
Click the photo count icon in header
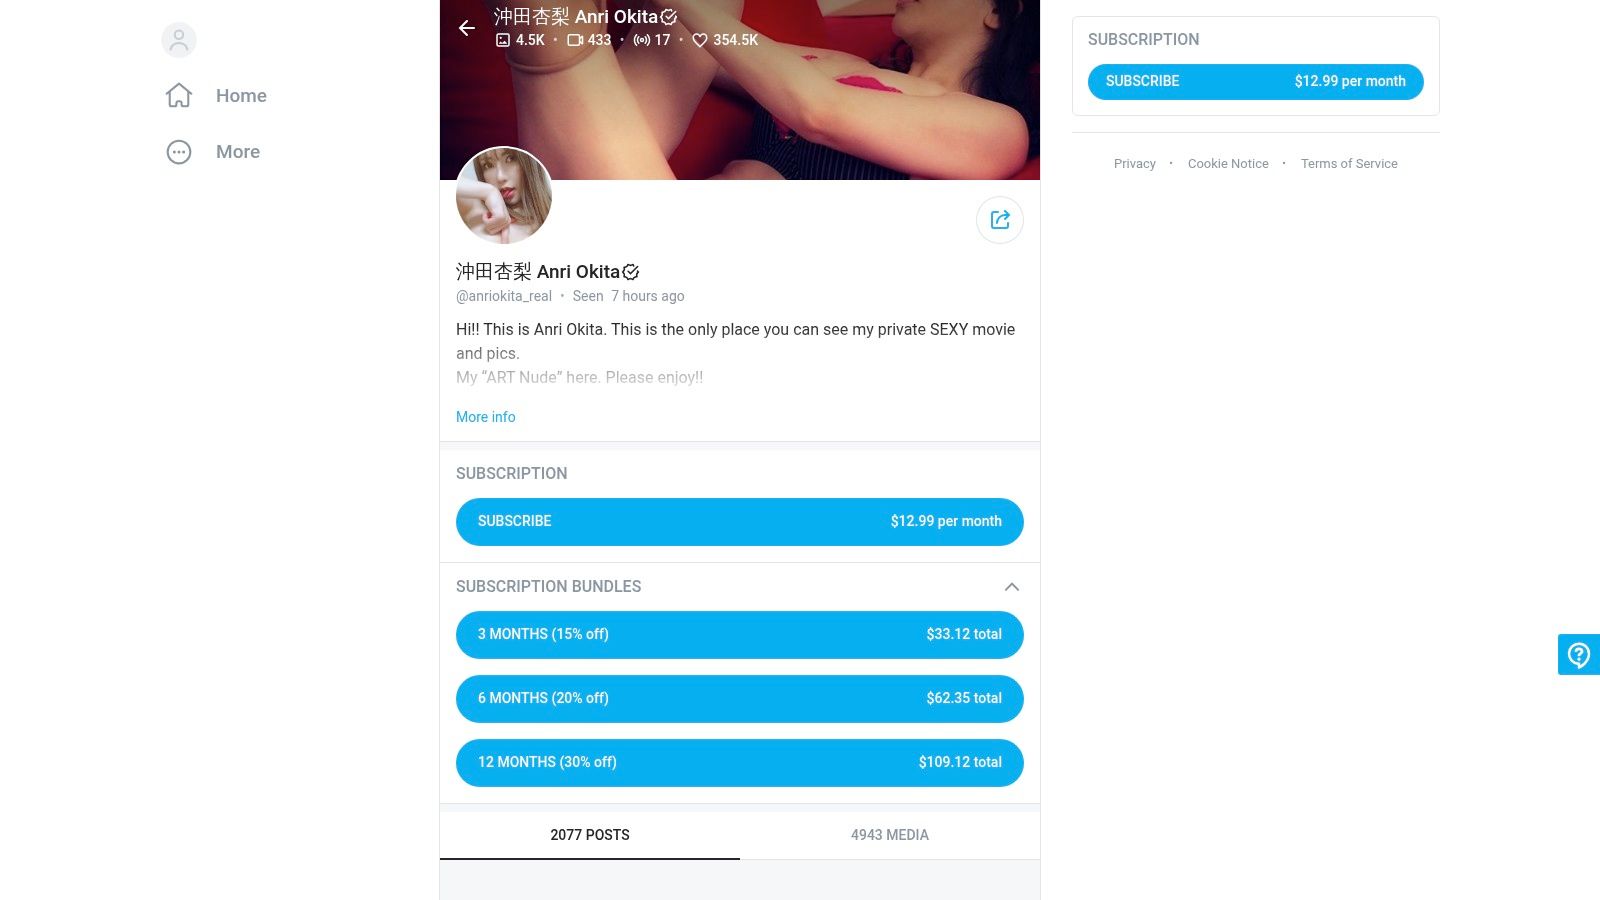(x=503, y=40)
